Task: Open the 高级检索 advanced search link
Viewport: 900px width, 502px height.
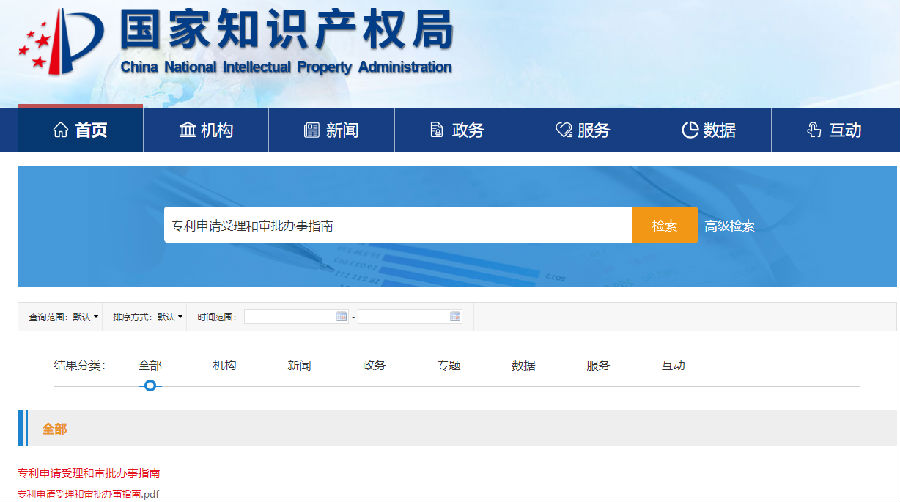Action: tap(729, 226)
